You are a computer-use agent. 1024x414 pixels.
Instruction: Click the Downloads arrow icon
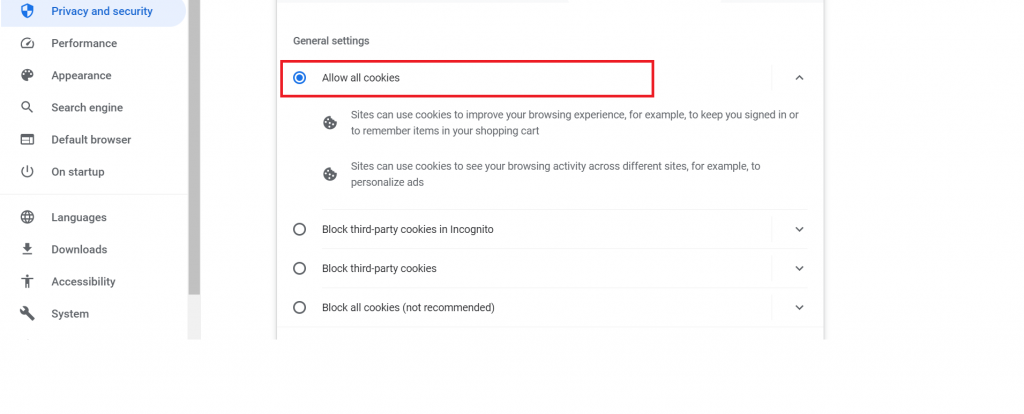28,249
